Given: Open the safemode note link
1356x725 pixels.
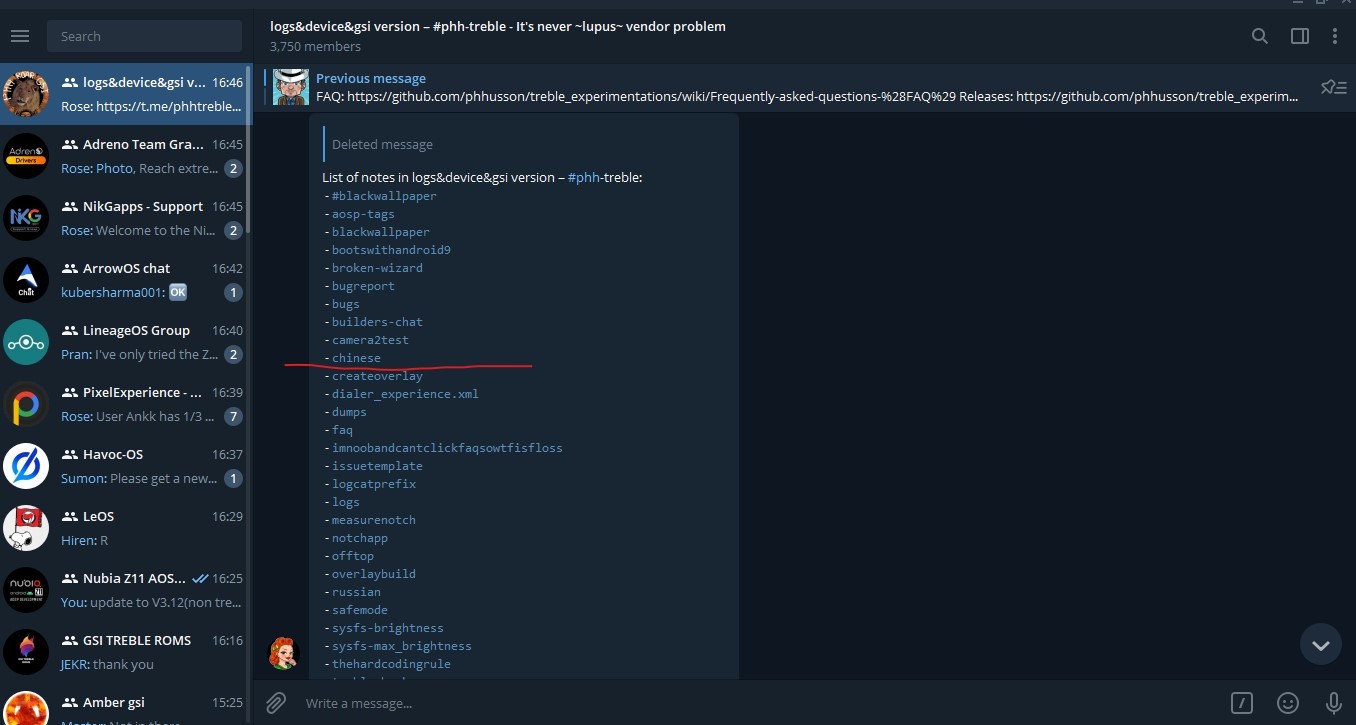Looking at the screenshot, I should pyautogui.click(x=360, y=610).
